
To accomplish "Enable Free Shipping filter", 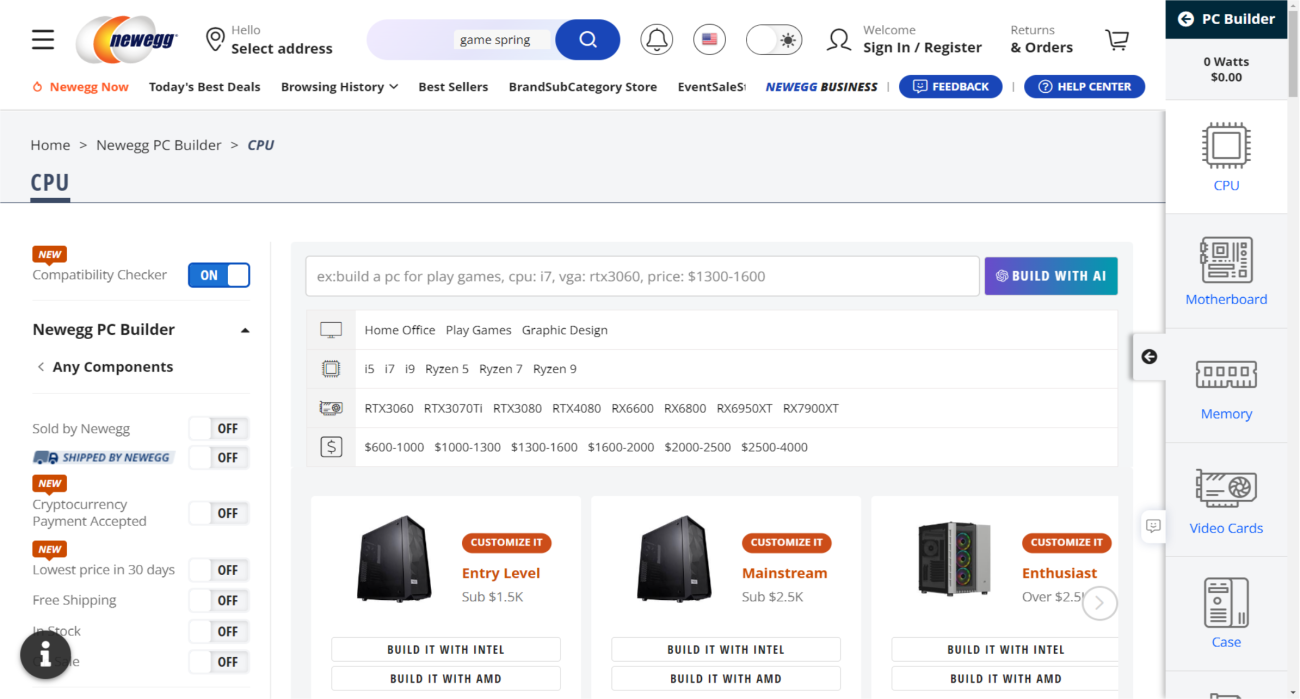I will [219, 600].
